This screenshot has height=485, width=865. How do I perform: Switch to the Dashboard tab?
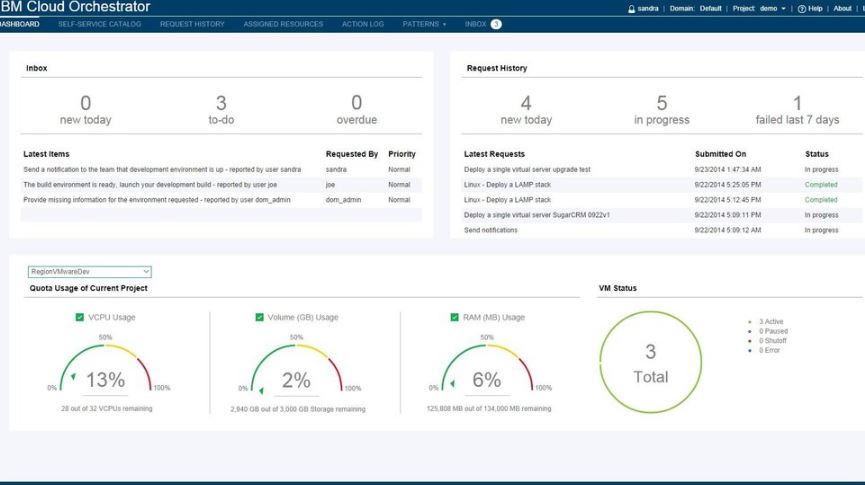(x=19, y=24)
